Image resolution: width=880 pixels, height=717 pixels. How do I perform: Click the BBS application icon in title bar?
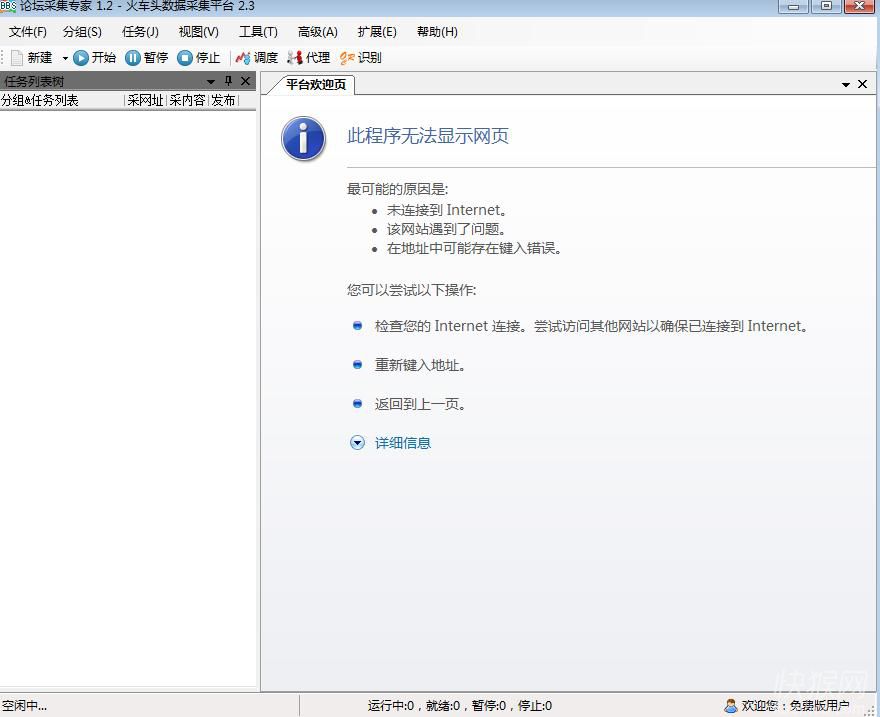[8, 6]
